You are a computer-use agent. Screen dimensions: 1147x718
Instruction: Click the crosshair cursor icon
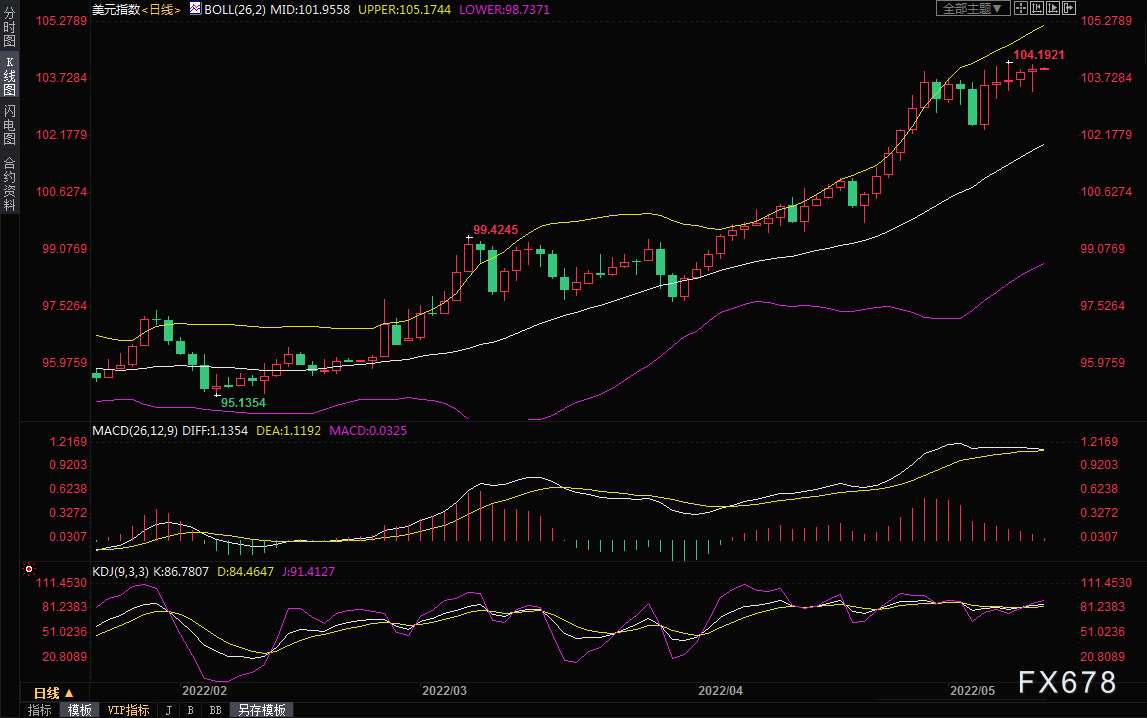click(1021, 8)
